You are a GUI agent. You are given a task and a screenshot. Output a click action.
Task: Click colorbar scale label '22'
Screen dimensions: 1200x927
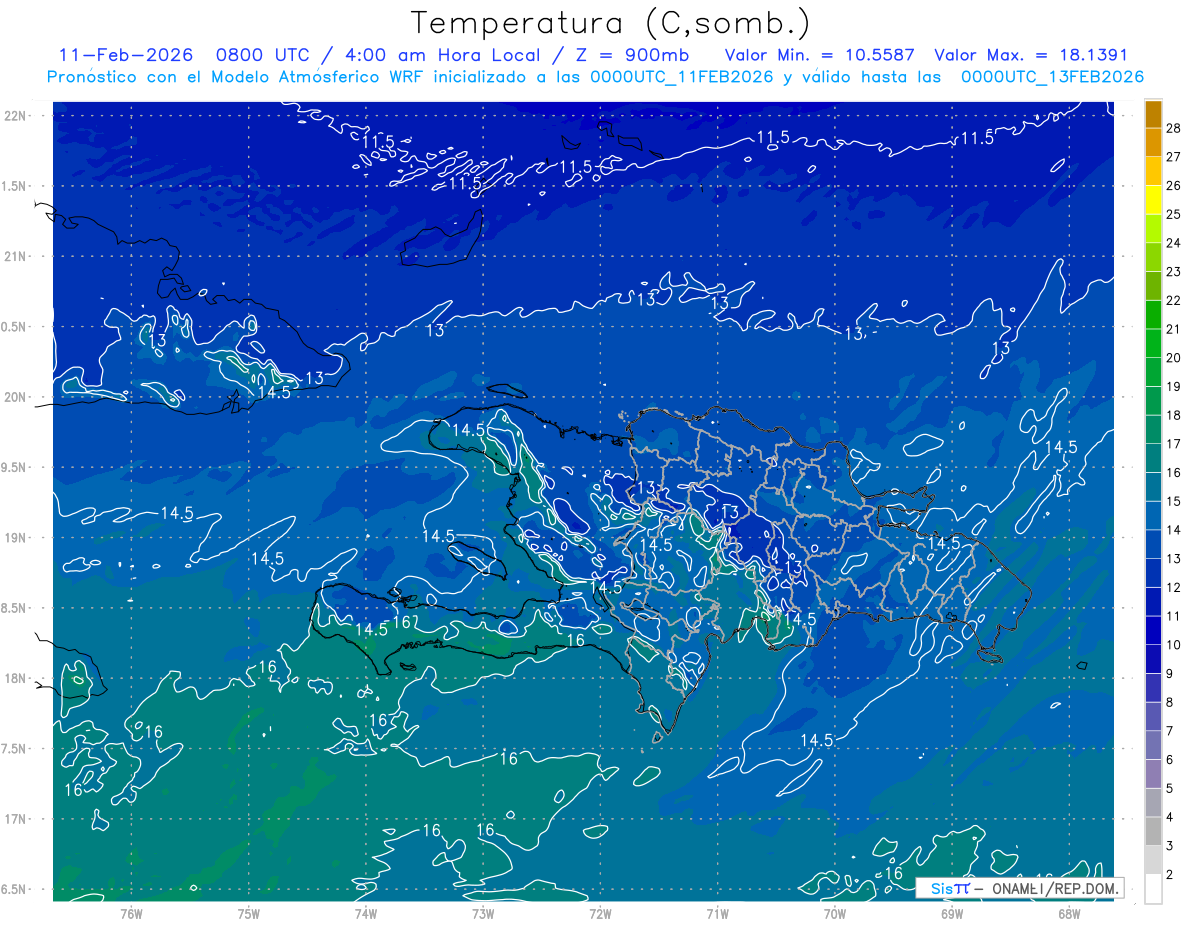[x=1174, y=300]
